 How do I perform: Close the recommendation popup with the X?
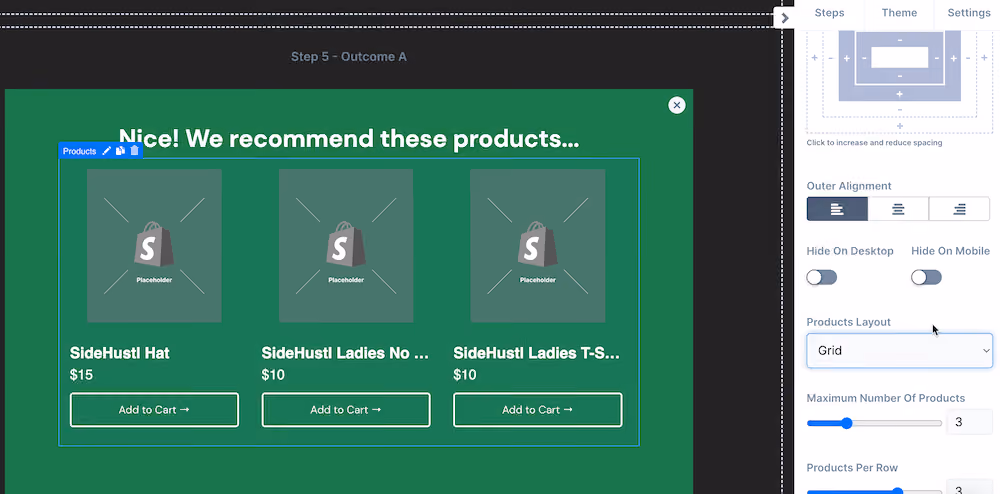[x=677, y=105]
